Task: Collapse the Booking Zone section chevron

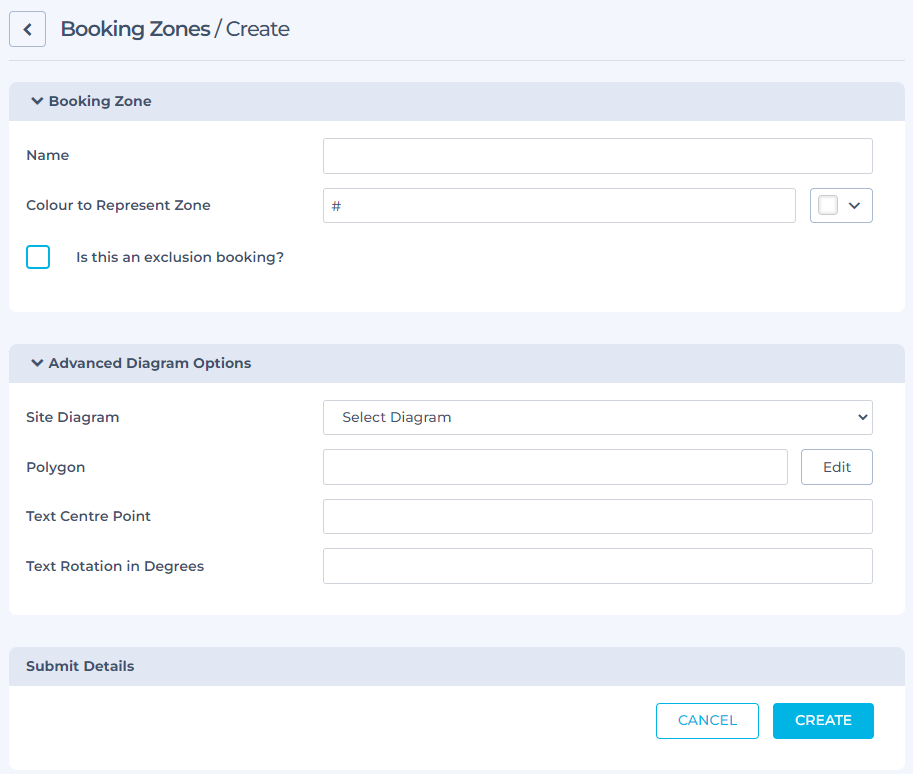Action: (37, 101)
